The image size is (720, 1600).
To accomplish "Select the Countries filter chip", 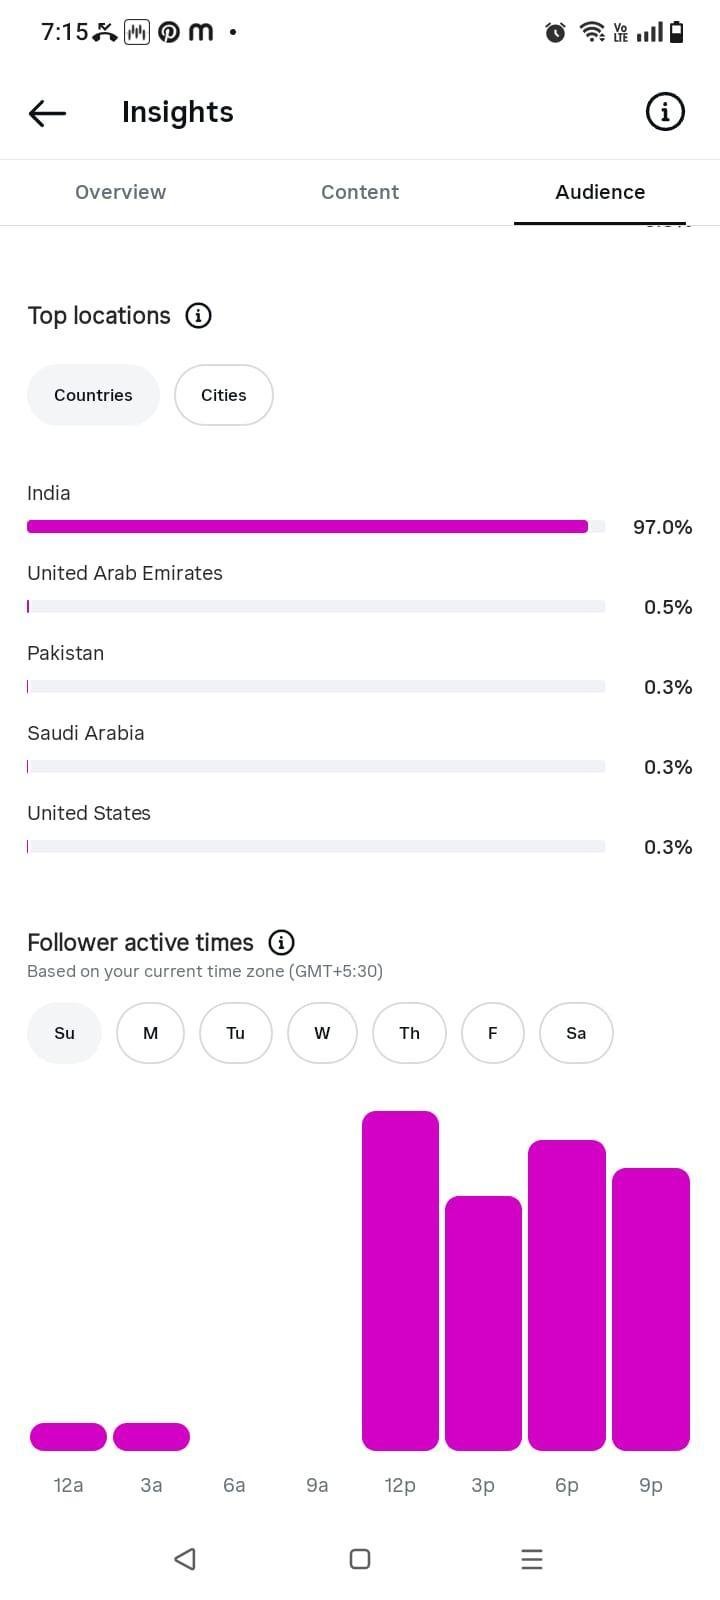I will point(93,395).
